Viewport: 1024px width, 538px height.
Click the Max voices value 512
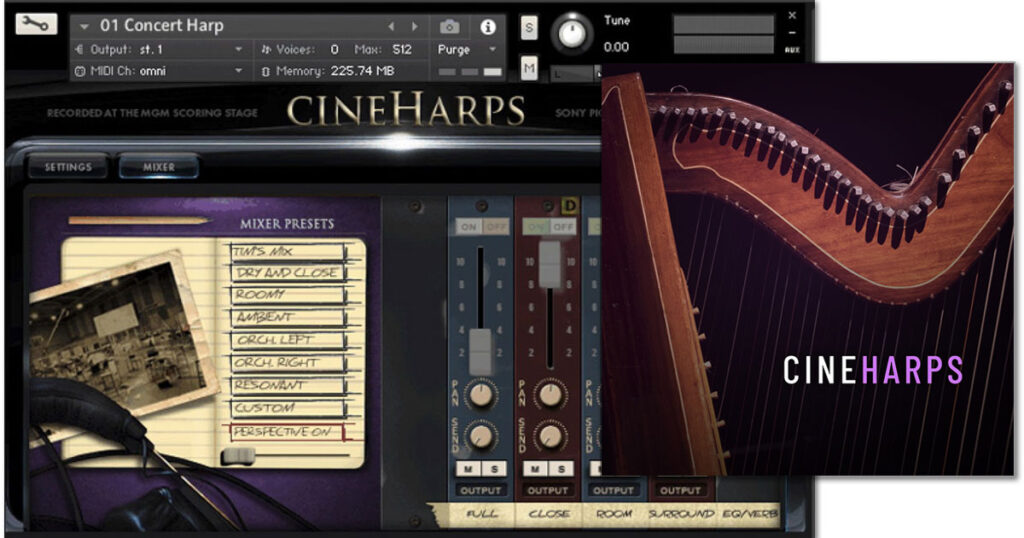coord(402,50)
